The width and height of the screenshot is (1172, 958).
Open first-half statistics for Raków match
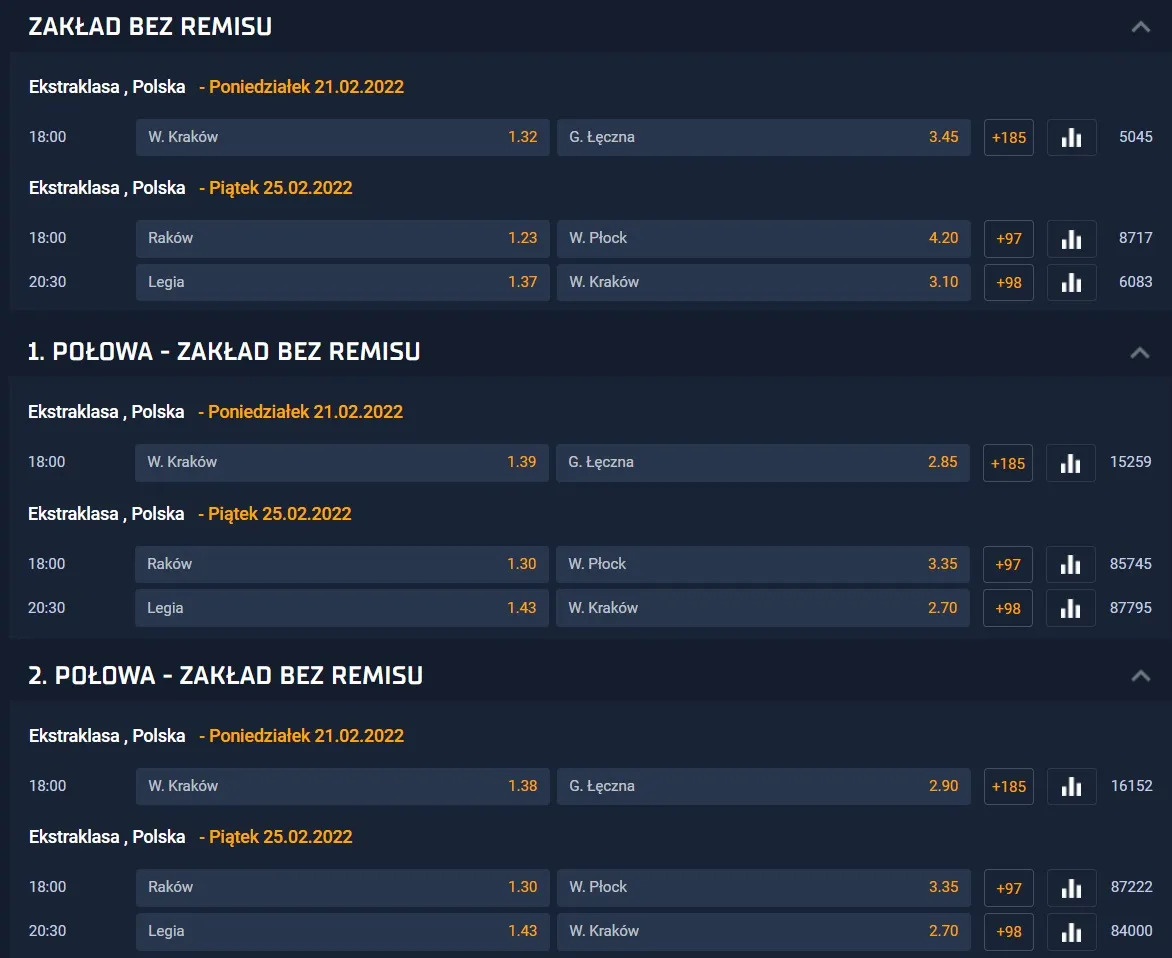(1070, 564)
